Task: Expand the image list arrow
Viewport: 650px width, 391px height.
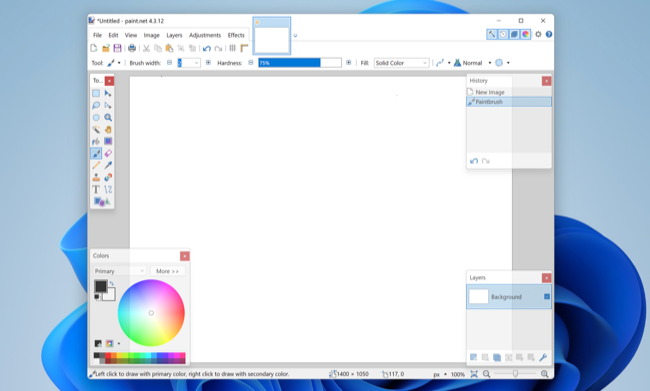Action: click(295, 36)
